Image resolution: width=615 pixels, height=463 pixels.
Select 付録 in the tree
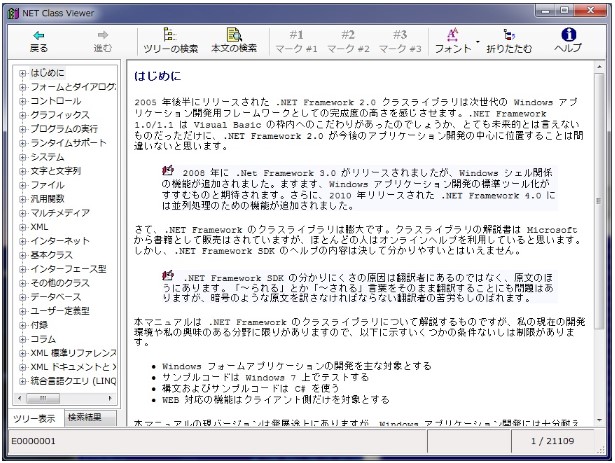coord(39,325)
